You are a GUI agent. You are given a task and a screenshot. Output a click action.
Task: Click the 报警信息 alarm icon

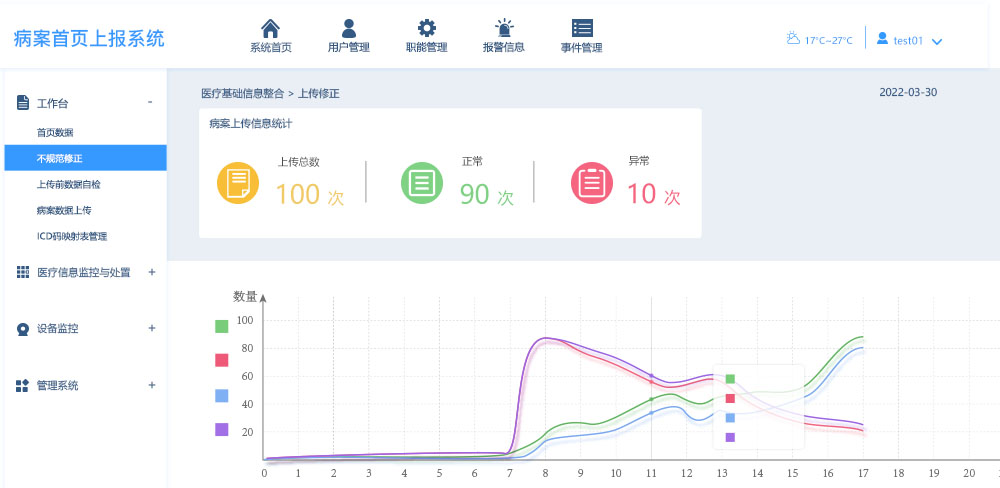[x=504, y=28]
